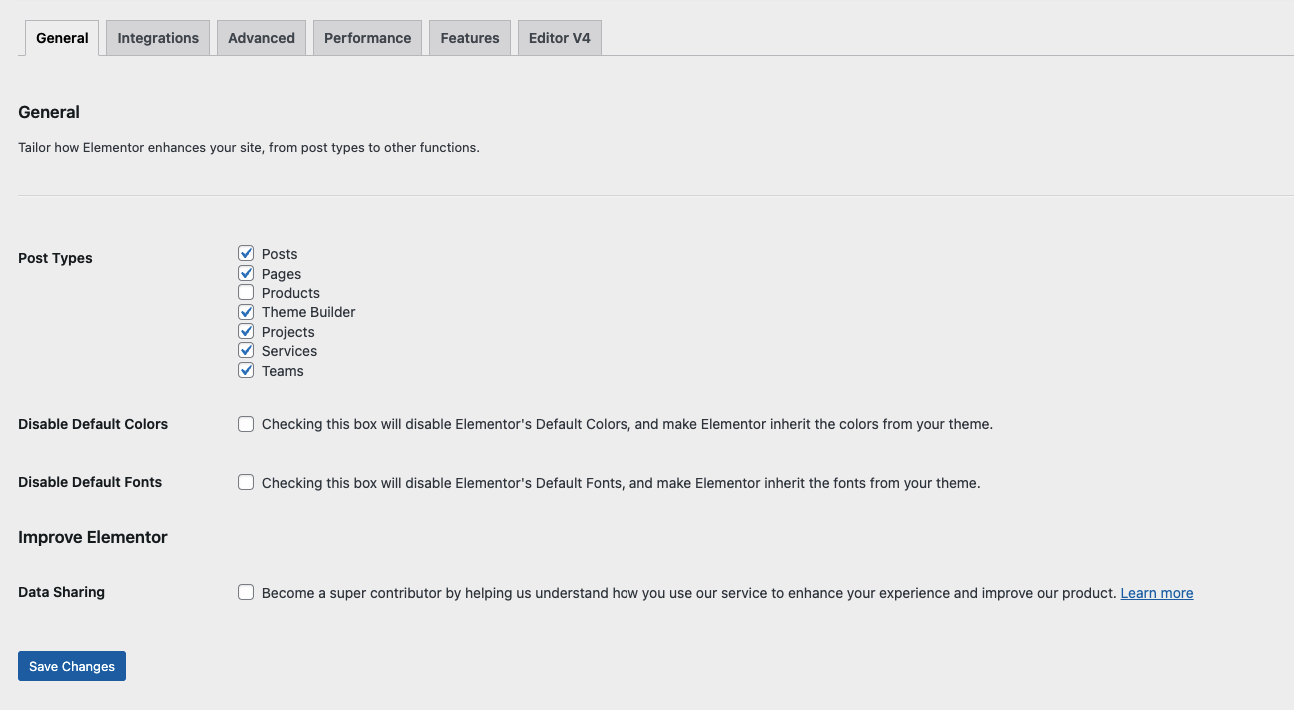The image size is (1294, 710).
Task: Open the Learn more link
Action: (1156, 593)
